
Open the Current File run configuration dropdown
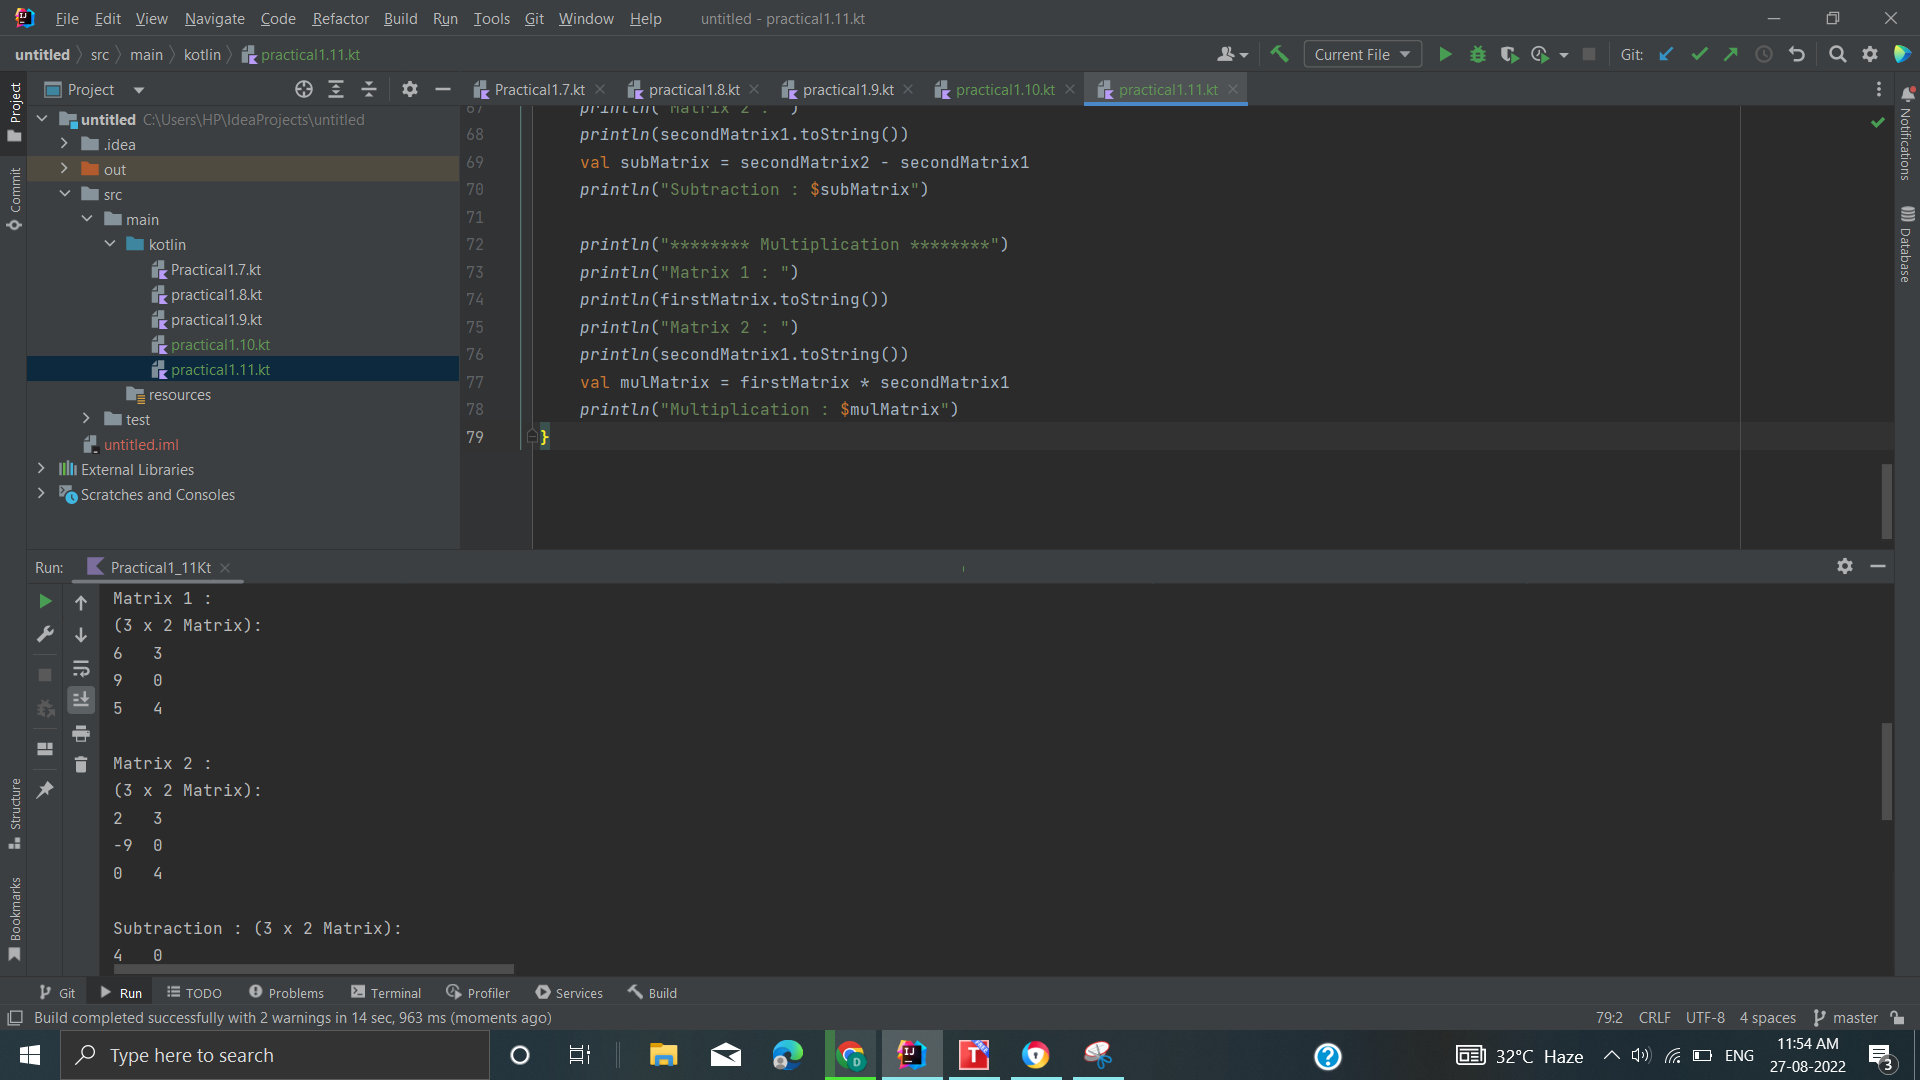1362,54
